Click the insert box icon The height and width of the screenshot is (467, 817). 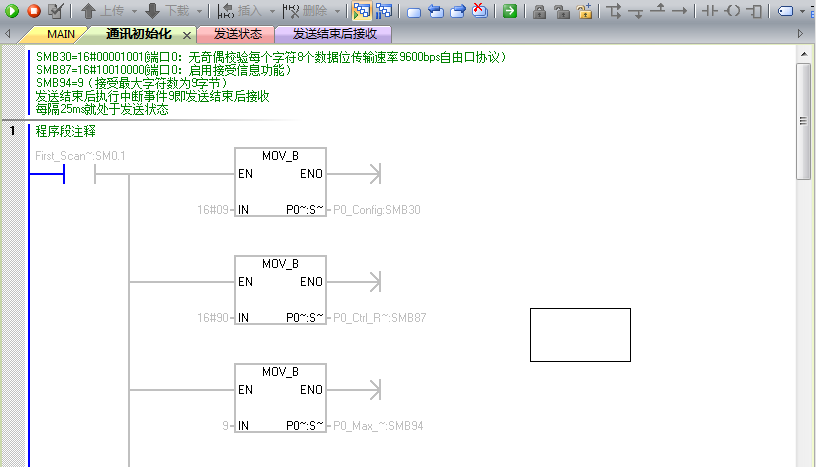pyautogui.click(x=754, y=10)
